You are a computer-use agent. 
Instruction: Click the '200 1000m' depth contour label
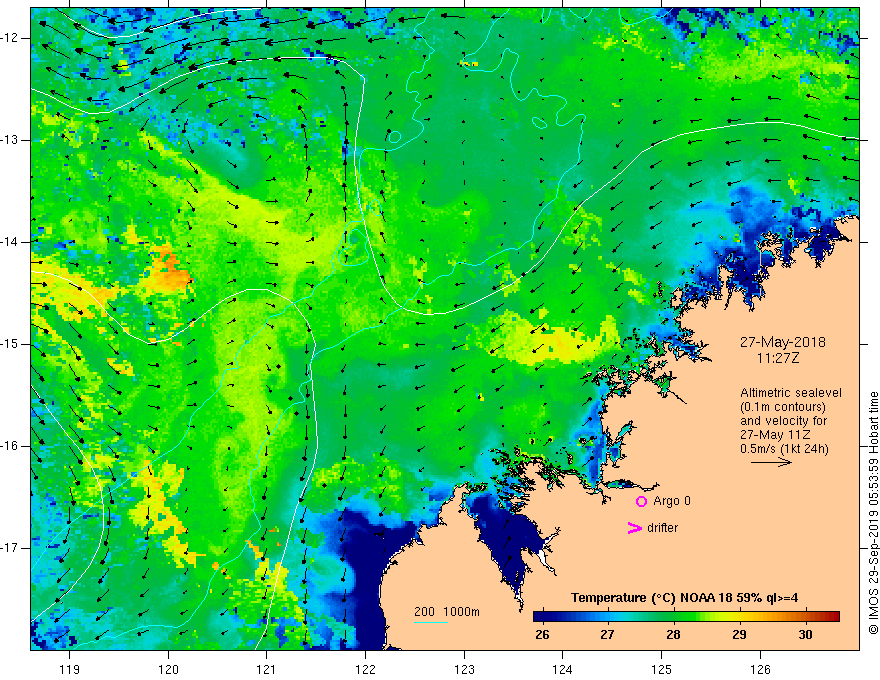pos(447,612)
